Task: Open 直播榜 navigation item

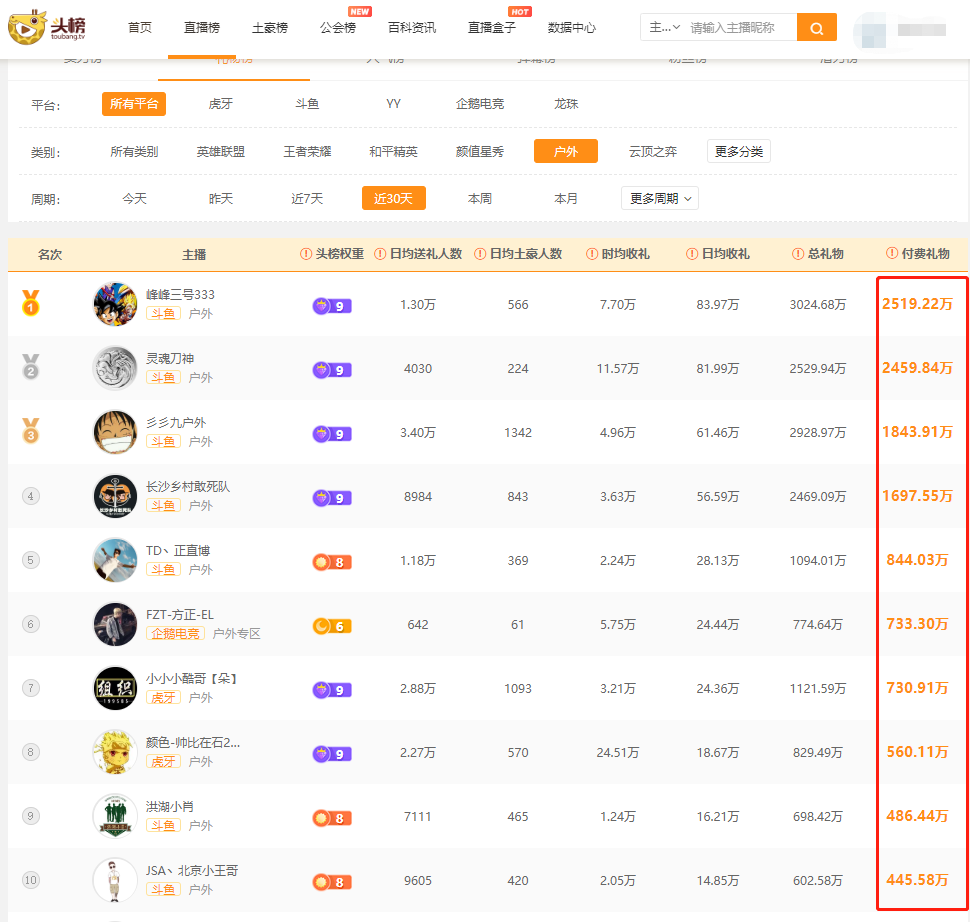Action: coord(202,28)
